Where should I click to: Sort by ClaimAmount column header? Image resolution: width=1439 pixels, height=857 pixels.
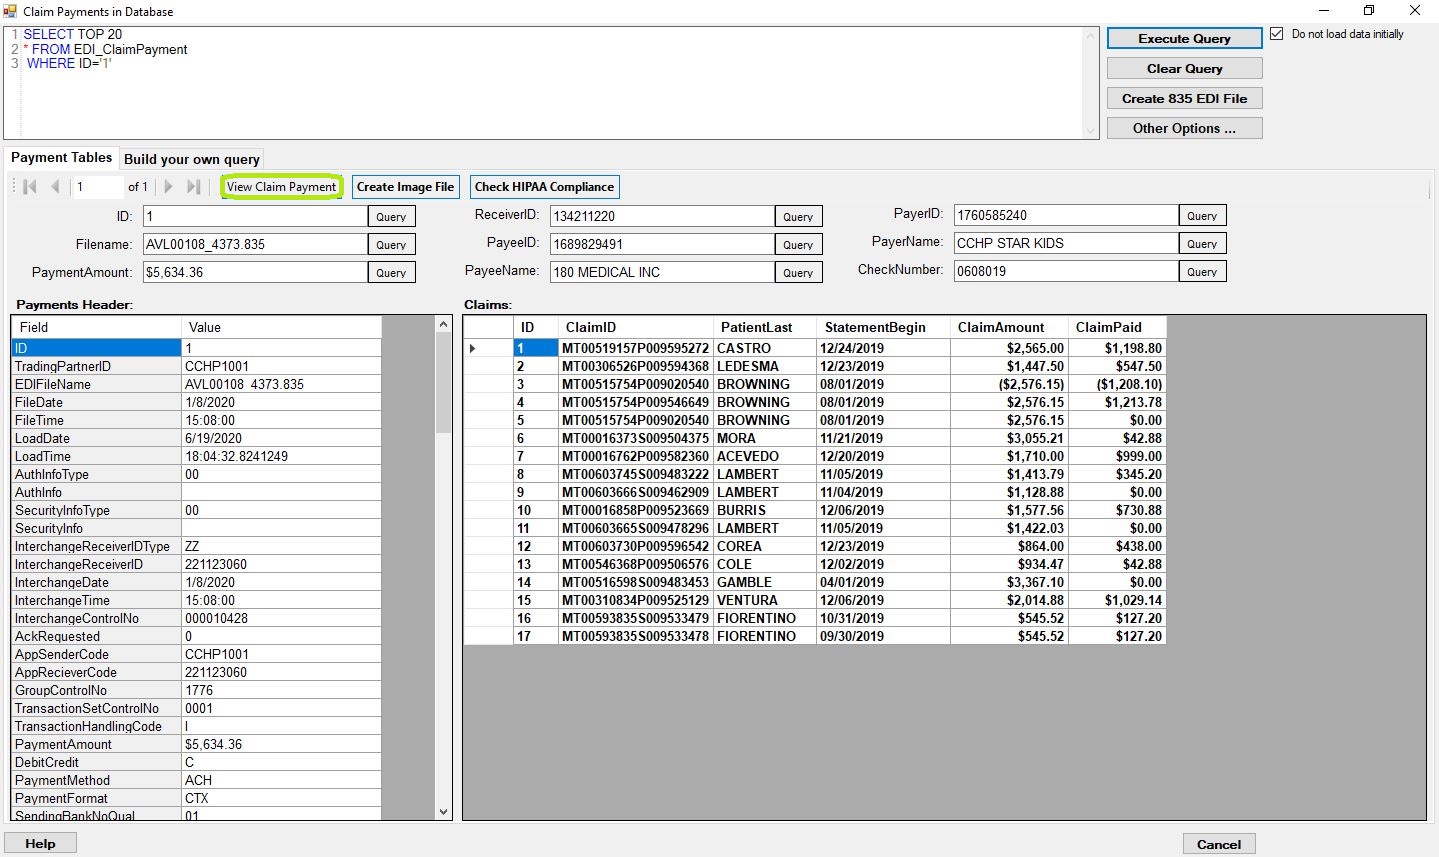tap(1009, 327)
